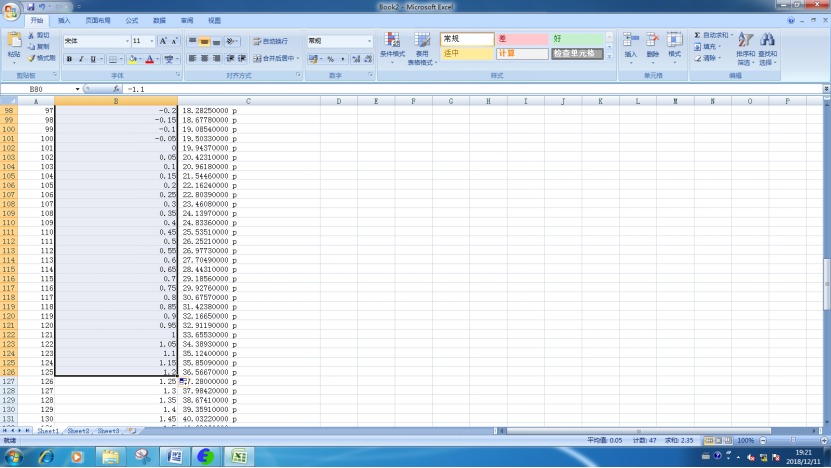Image resolution: width=831 pixels, height=468 pixels.
Task: Click the formula bar showing -1.1
Action: 473,89
